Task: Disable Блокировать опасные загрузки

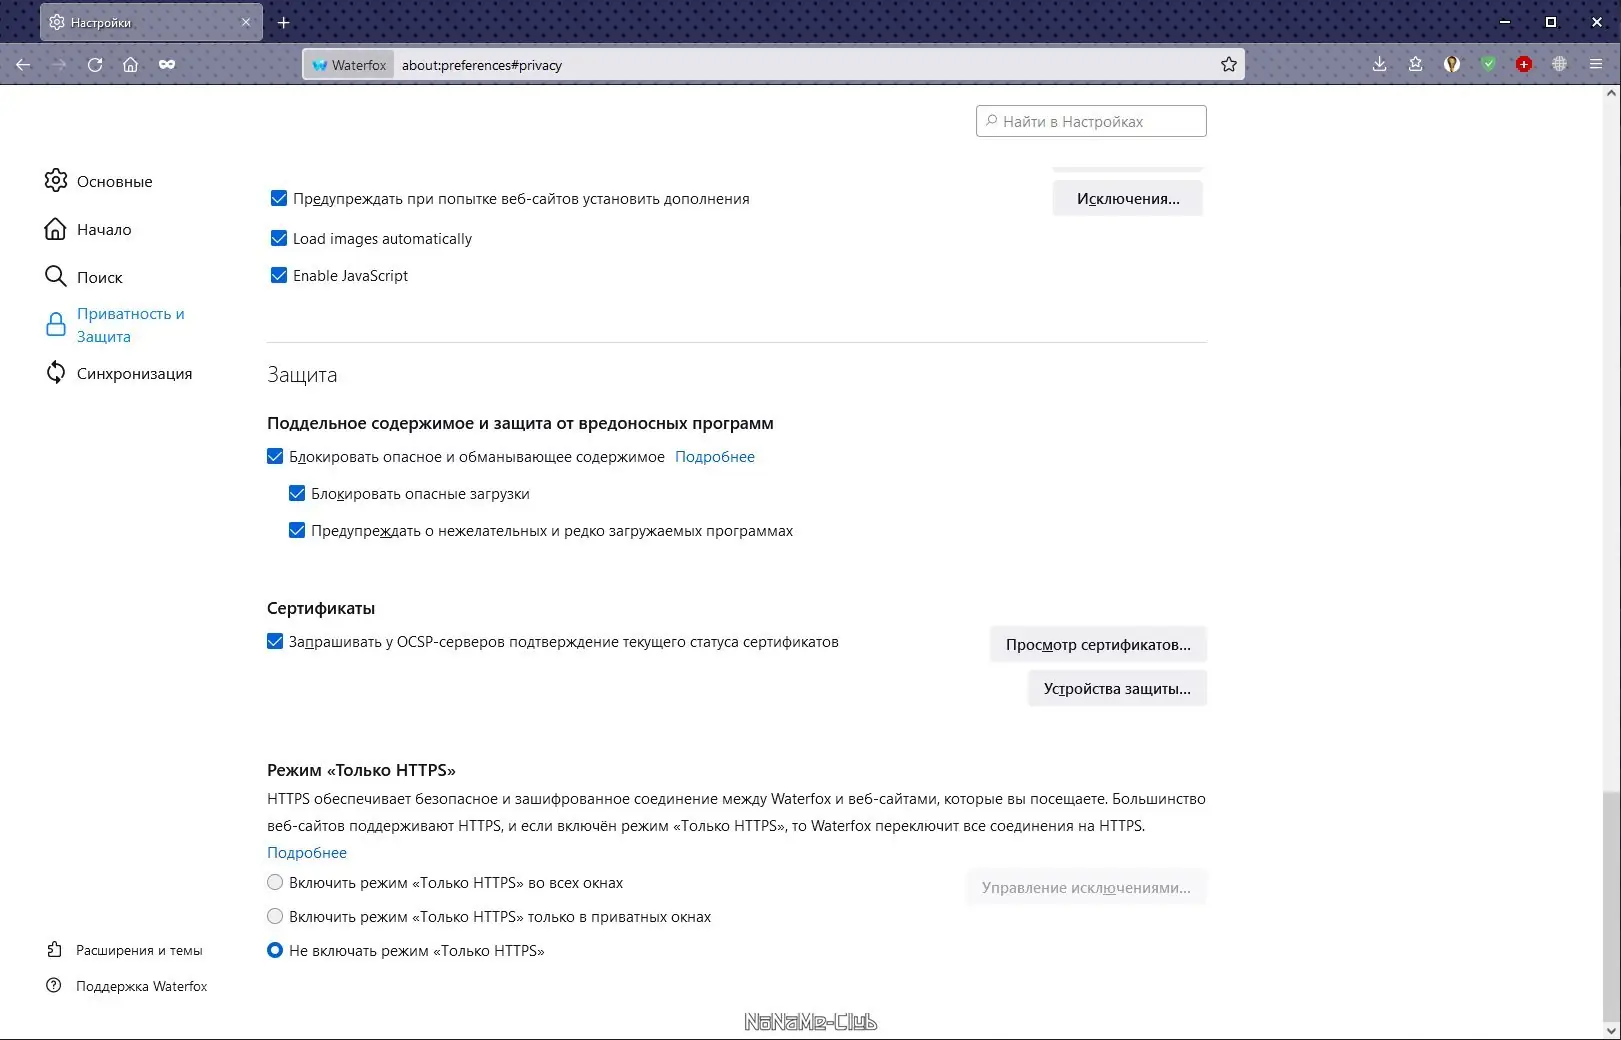Action: tap(297, 493)
